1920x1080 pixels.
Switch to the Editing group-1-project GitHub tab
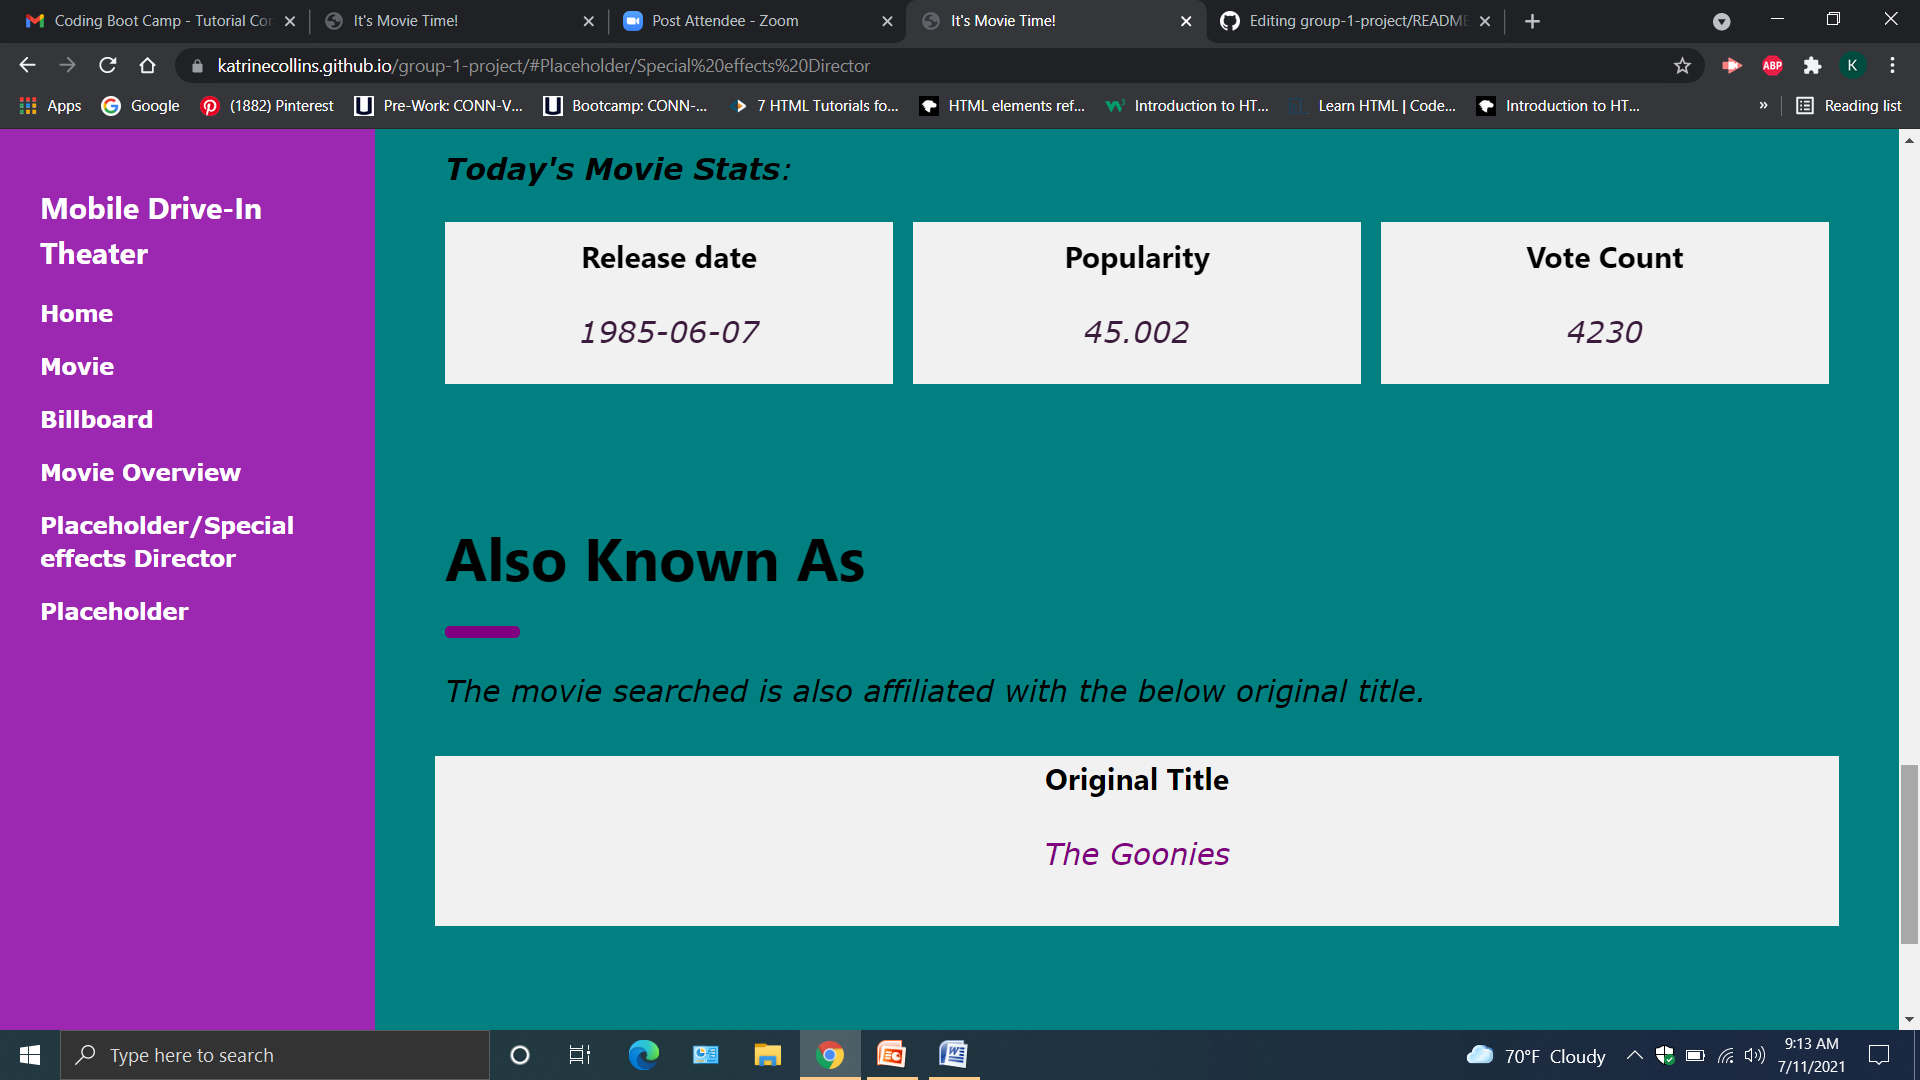coord(1356,21)
